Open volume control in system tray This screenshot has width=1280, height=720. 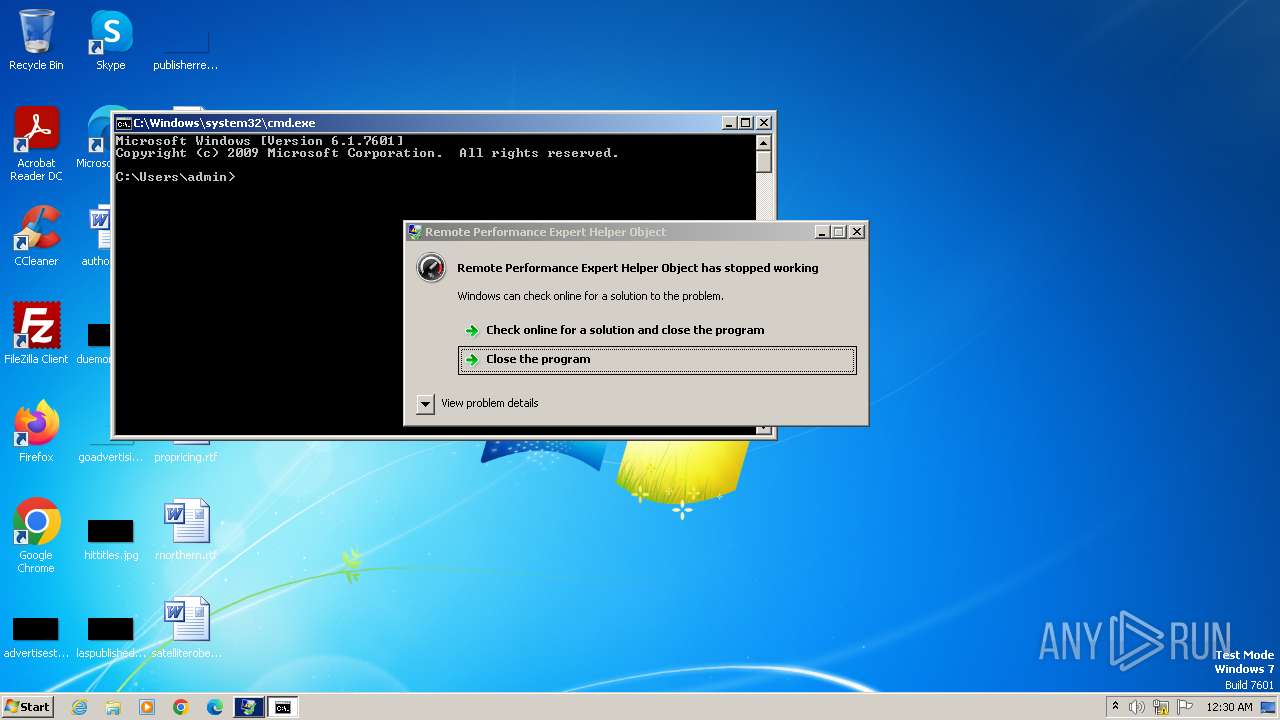[1137, 707]
